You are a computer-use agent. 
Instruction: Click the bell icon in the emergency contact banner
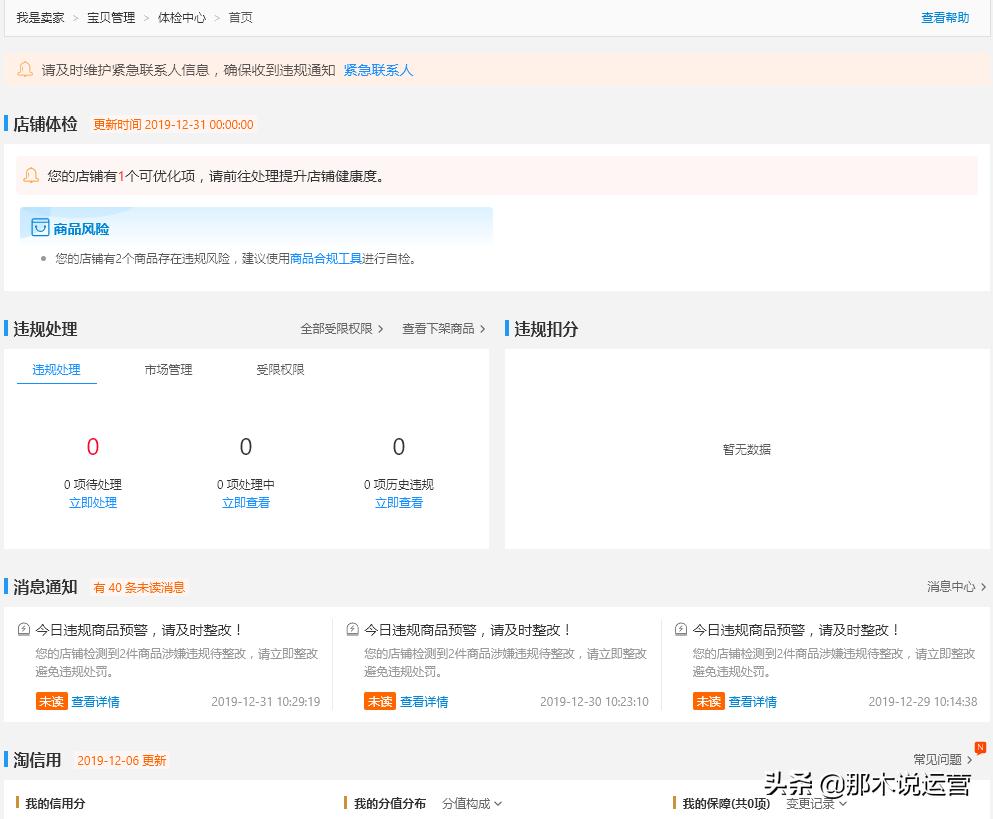click(26, 68)
